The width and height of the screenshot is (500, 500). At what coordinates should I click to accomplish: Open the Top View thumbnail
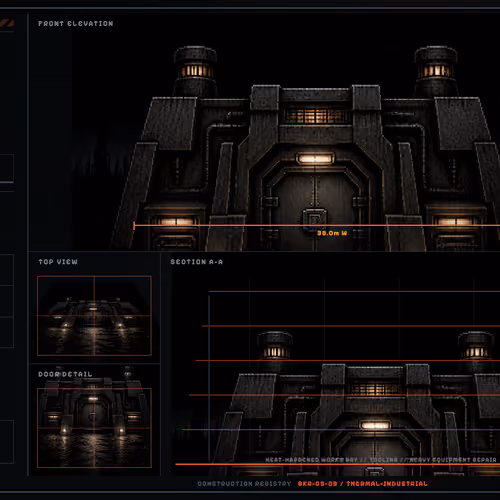94,316
